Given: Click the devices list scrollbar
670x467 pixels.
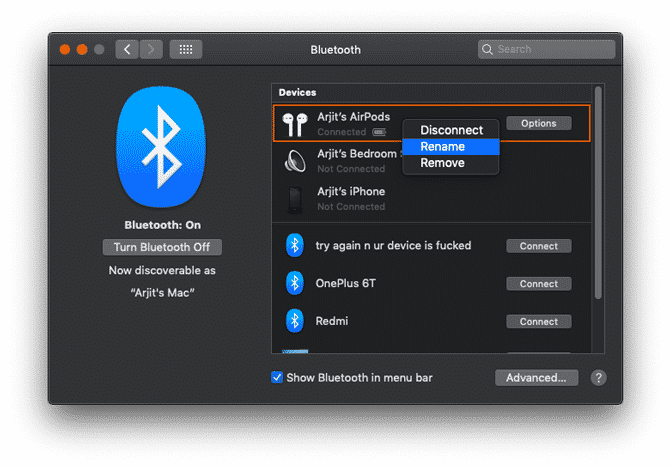Looking at the screenshot, I should 598,192.
